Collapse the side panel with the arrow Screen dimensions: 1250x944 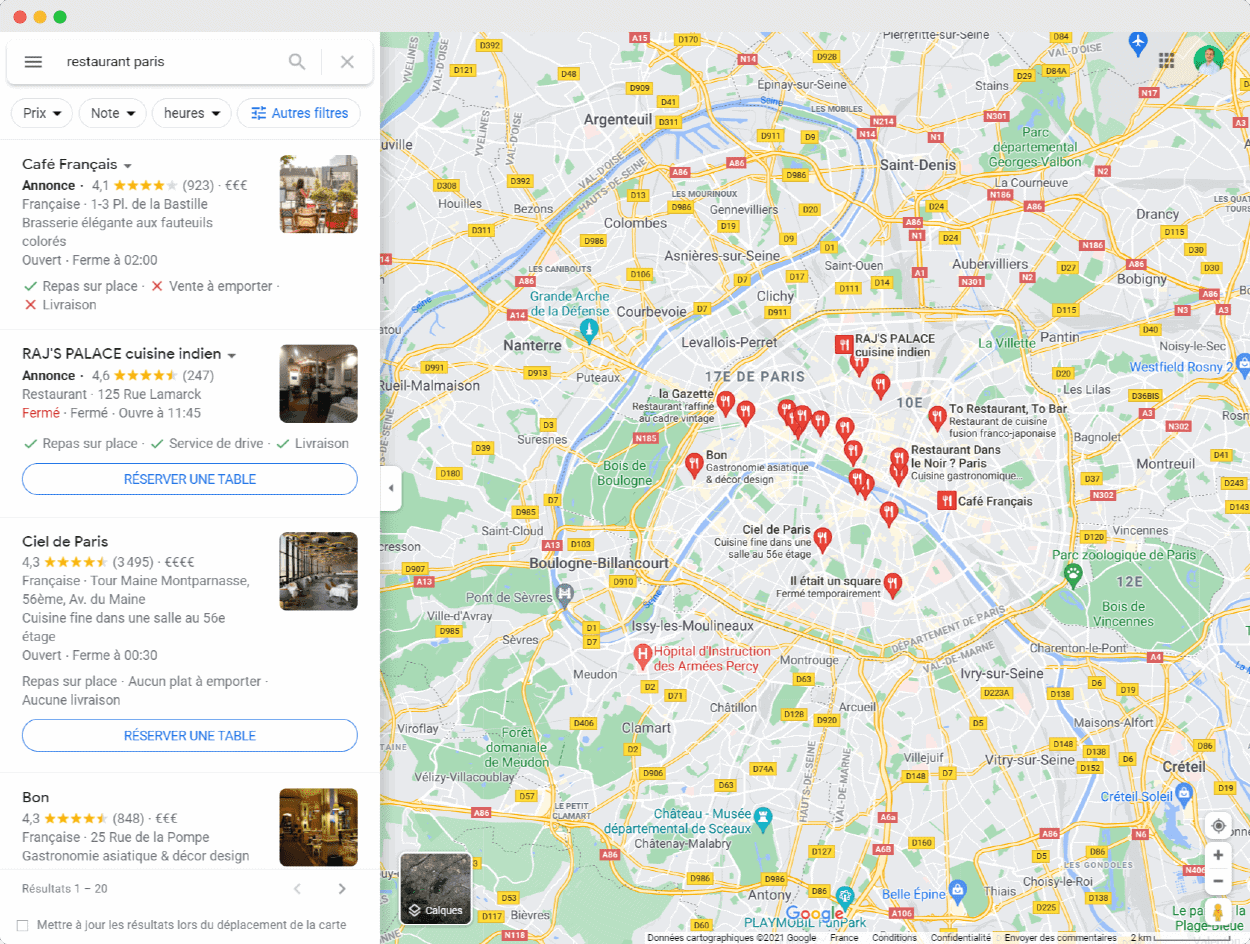coord(391,488)
